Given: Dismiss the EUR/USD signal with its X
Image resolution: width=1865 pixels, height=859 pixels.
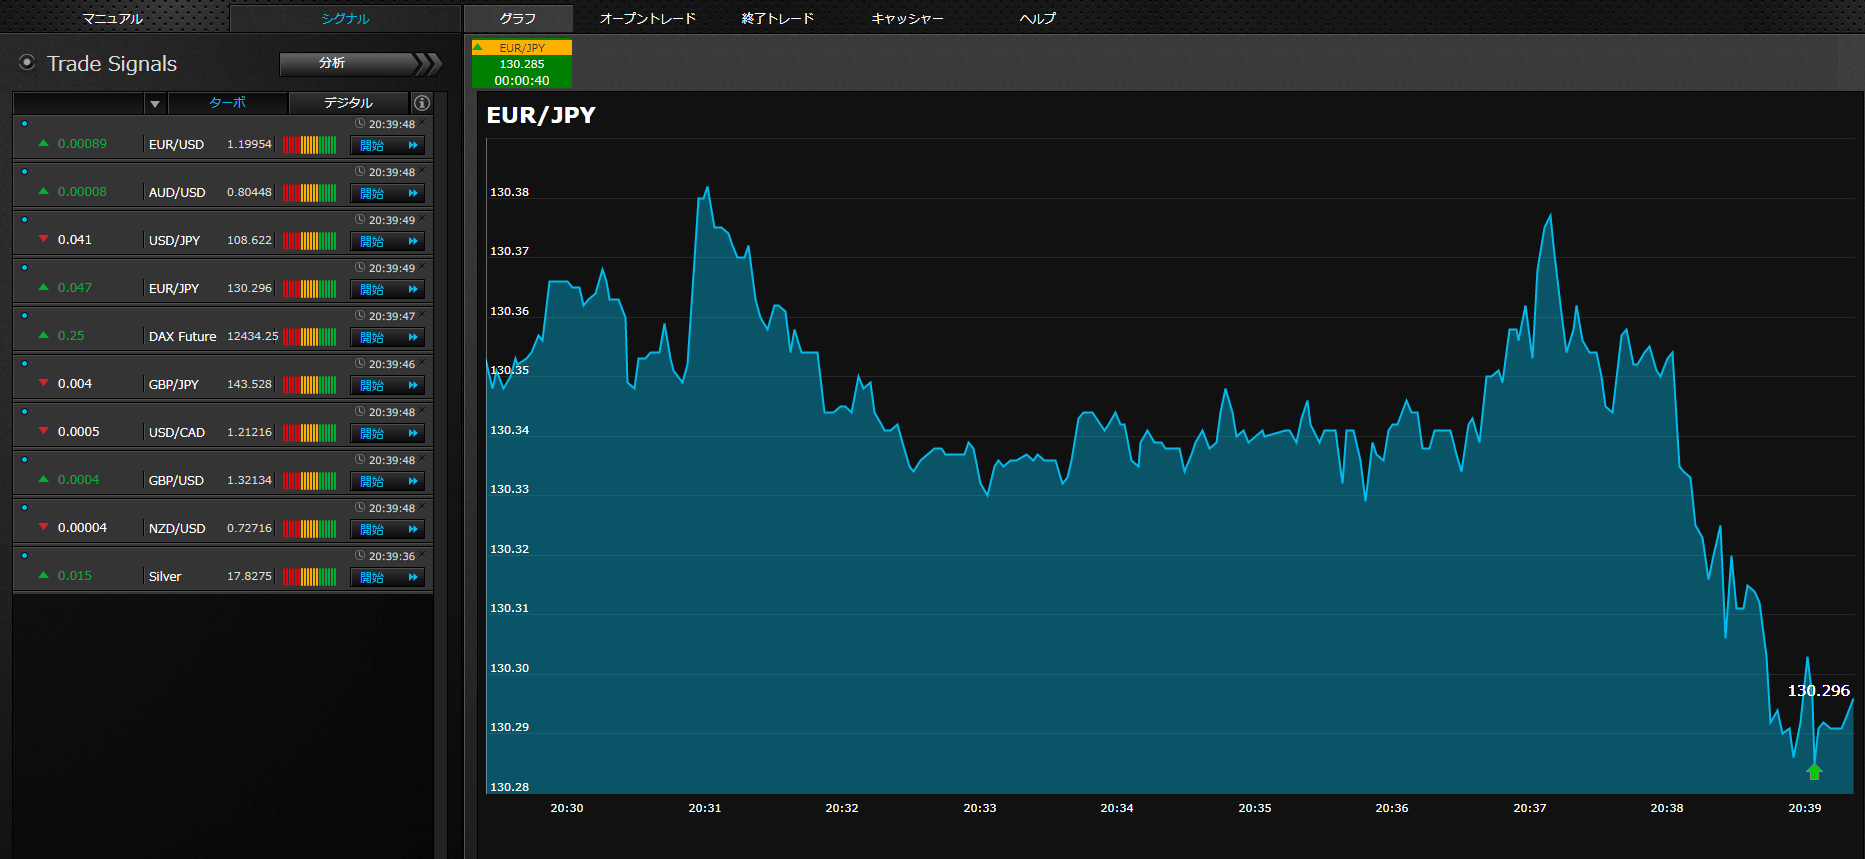Looking at the screenshot, I should (422, 123).
